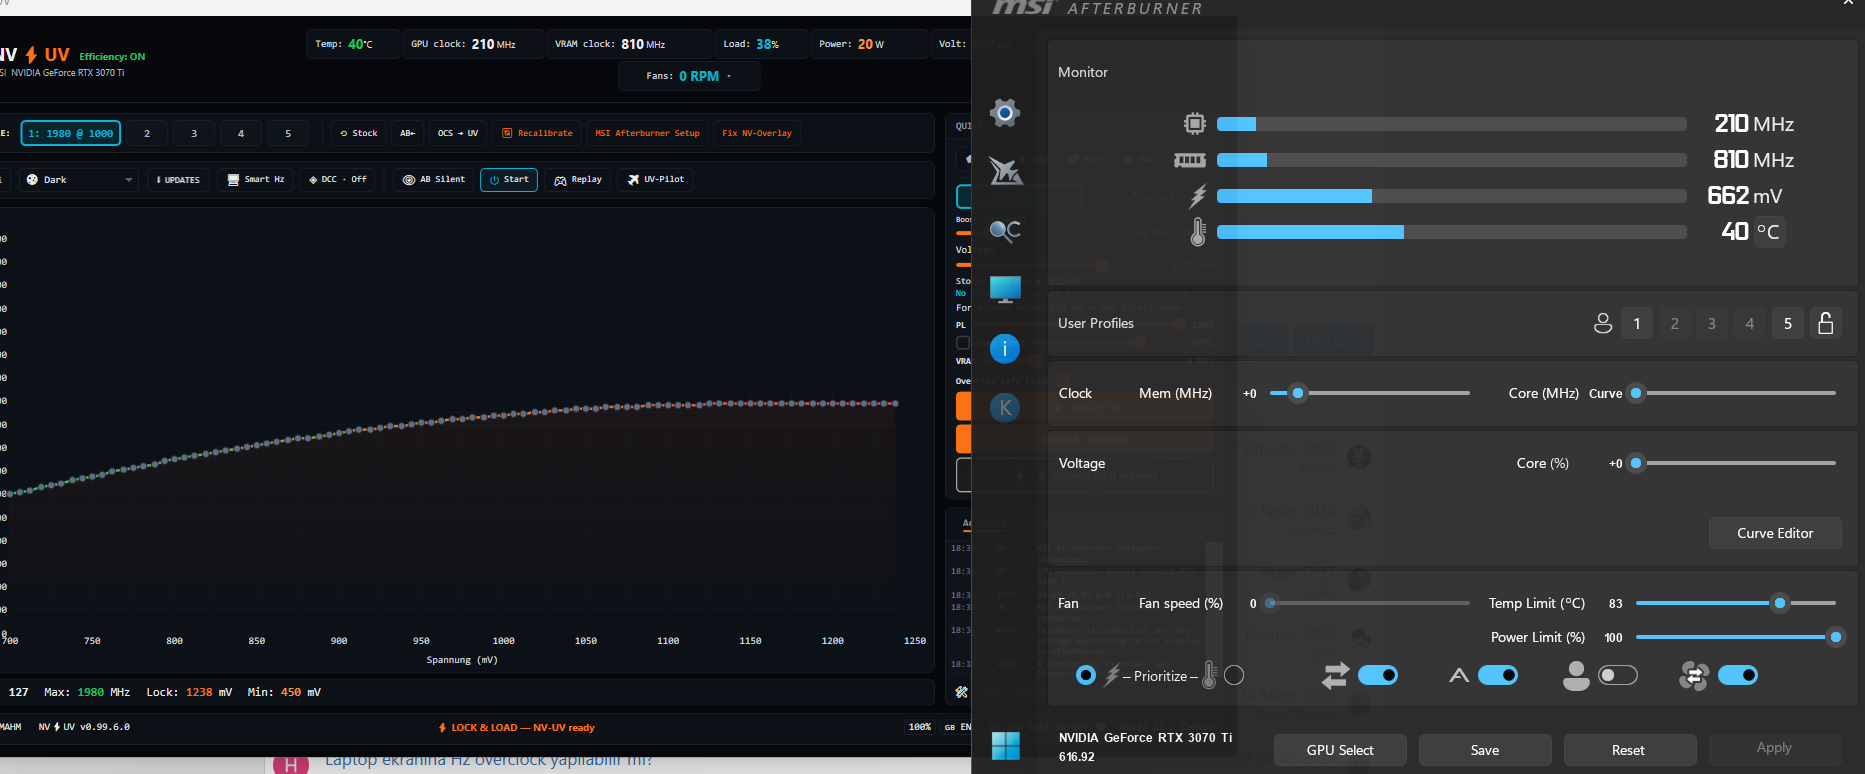Click the Windows logo icon in Afterburner
This screenshot has height=774, width=1865.
[1006, 746]
